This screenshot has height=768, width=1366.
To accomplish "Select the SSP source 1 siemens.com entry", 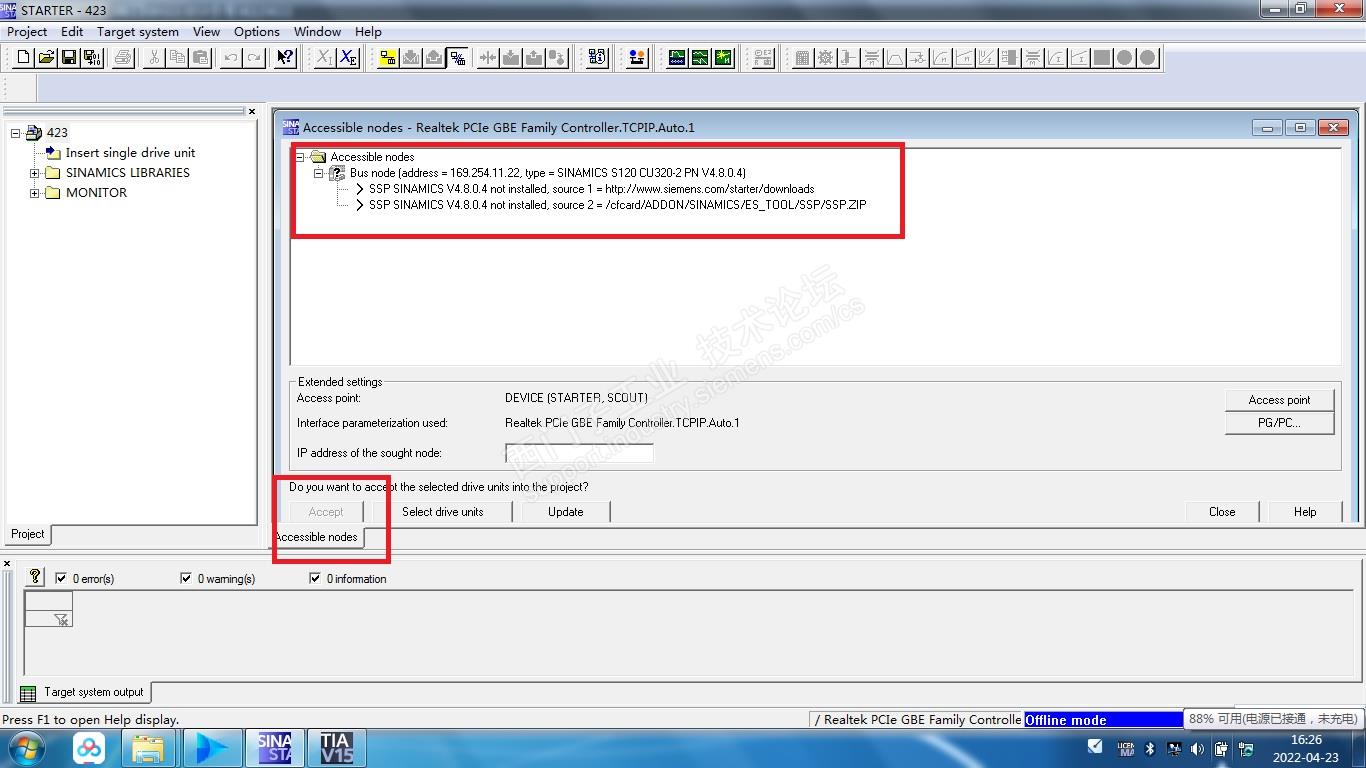I will (591, 189).
